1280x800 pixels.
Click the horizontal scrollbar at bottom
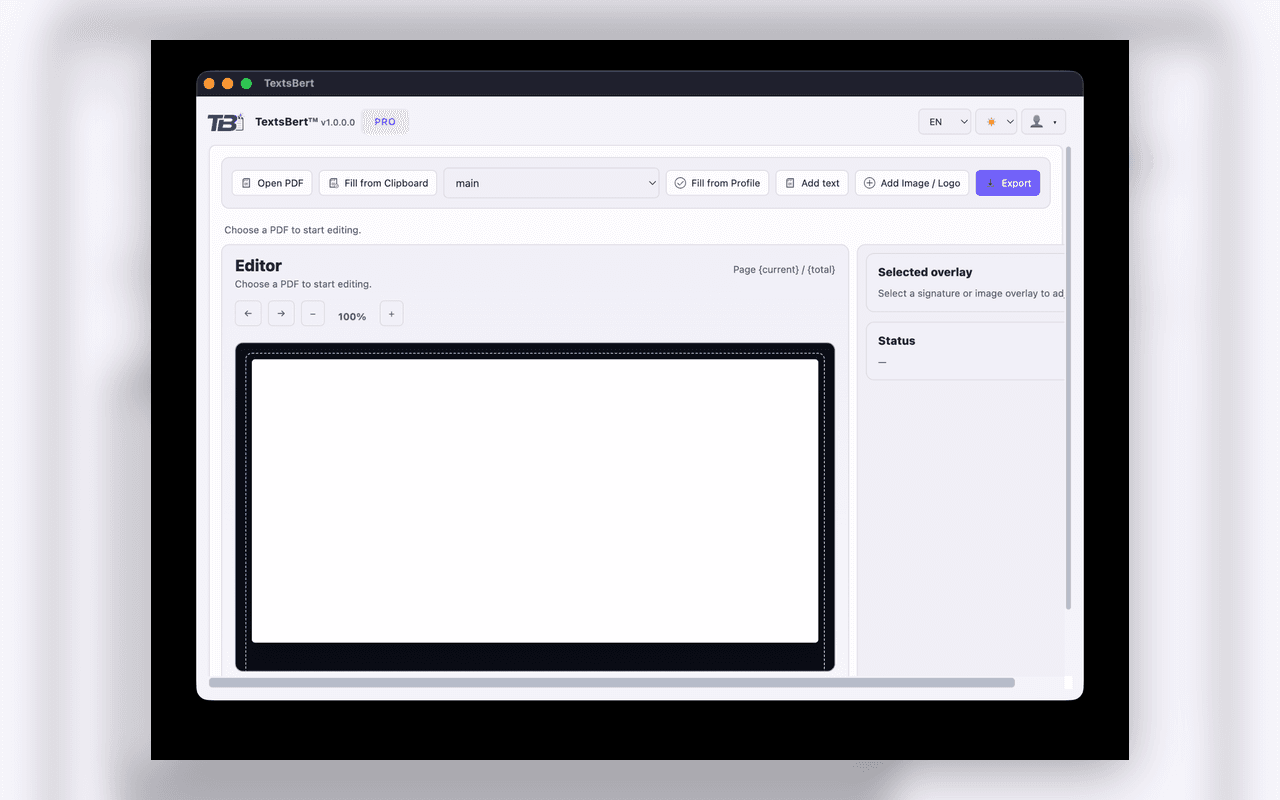[x=611, y=683]
